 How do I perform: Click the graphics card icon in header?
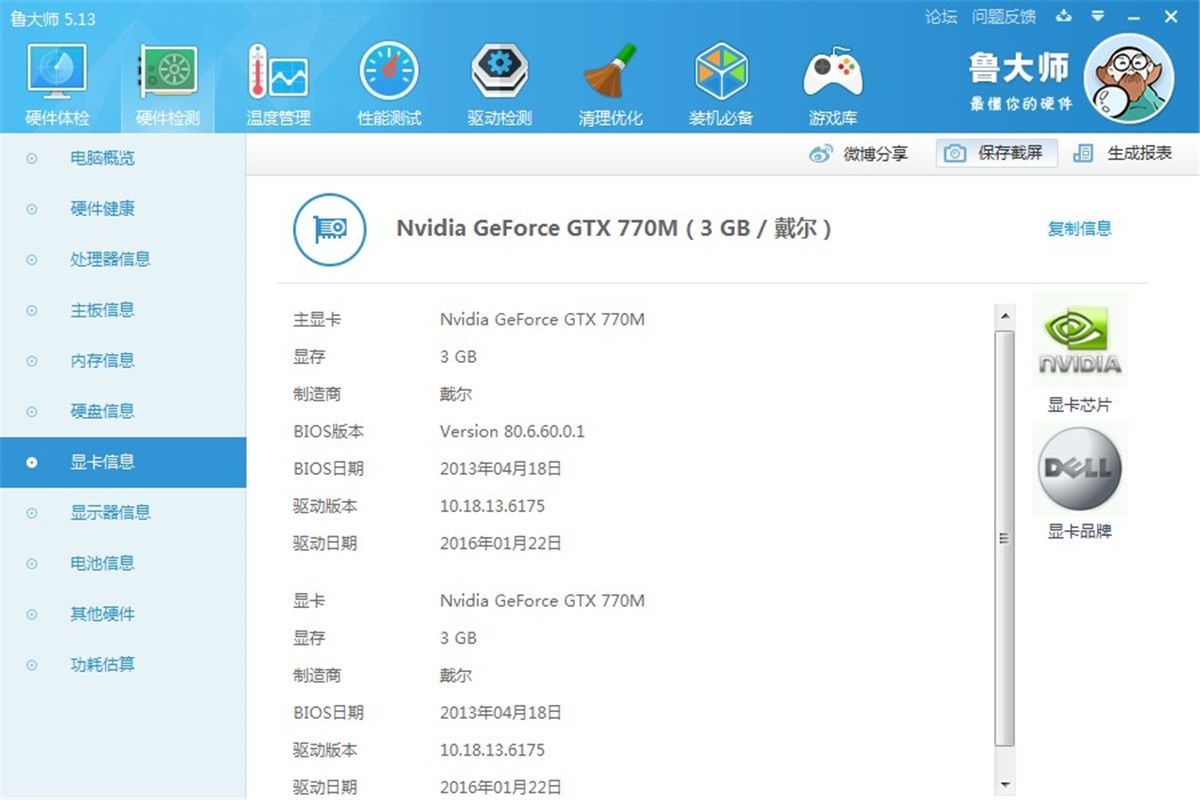point(330,229)
